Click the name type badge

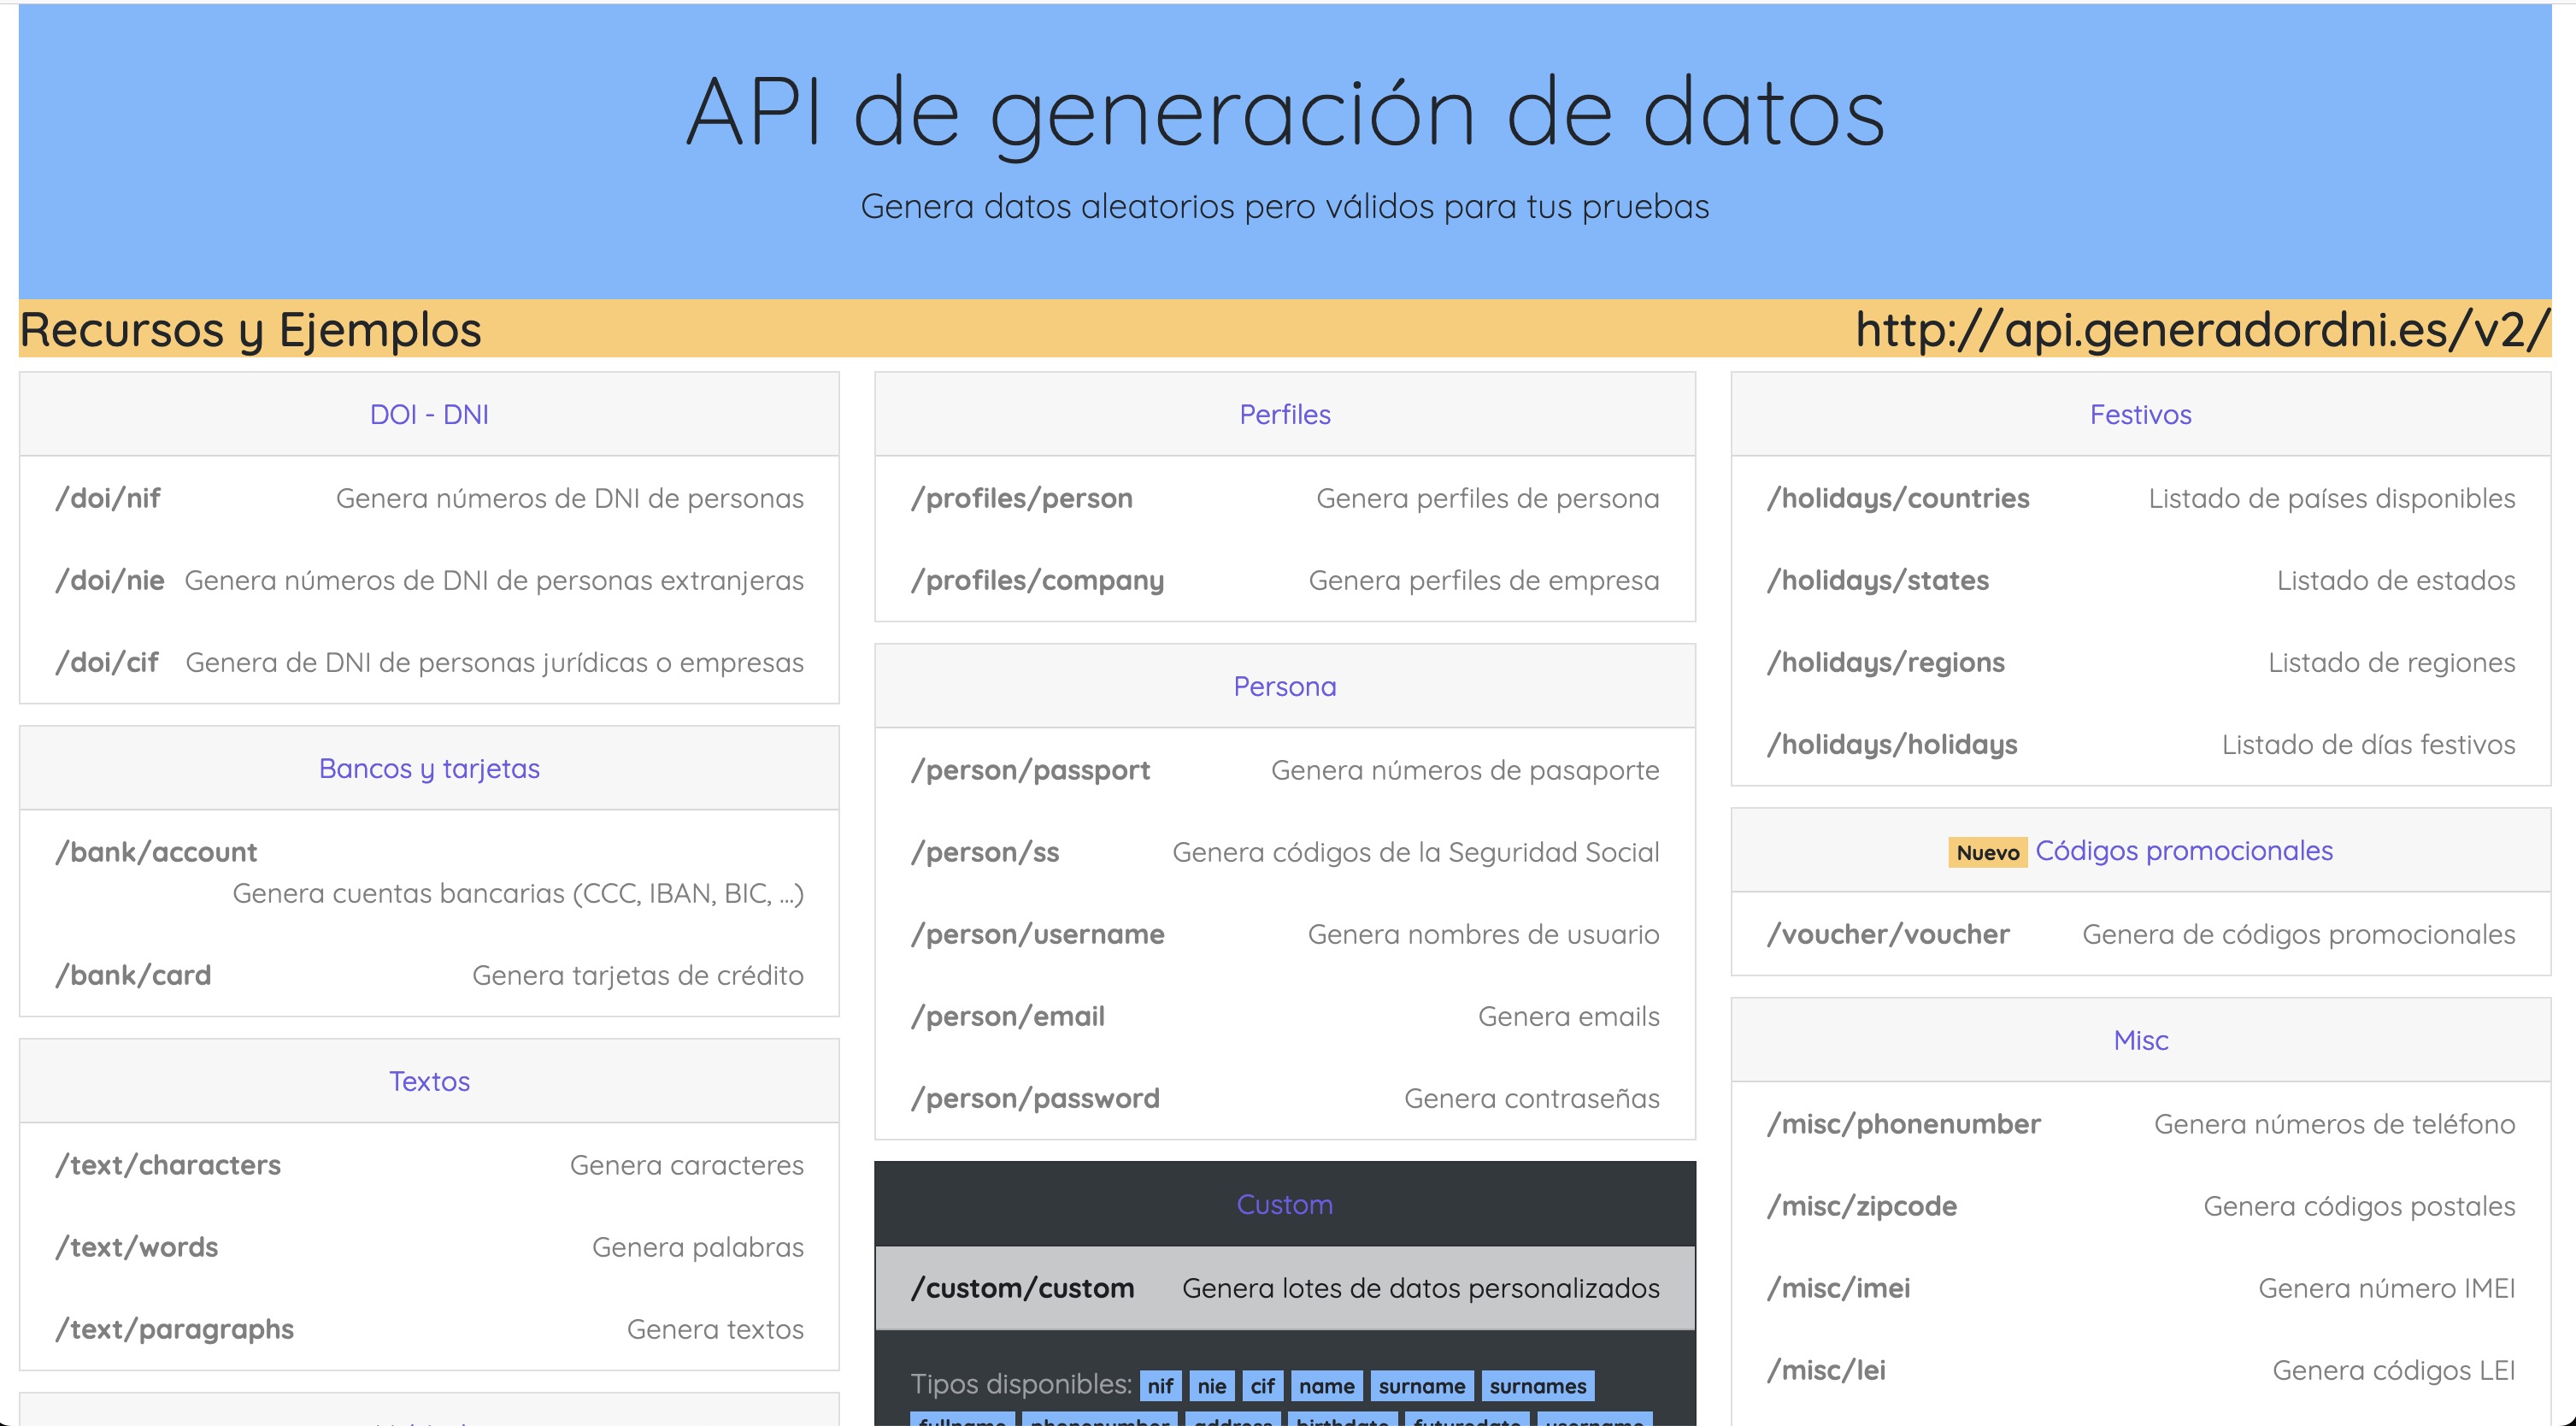(1326, 1386)
